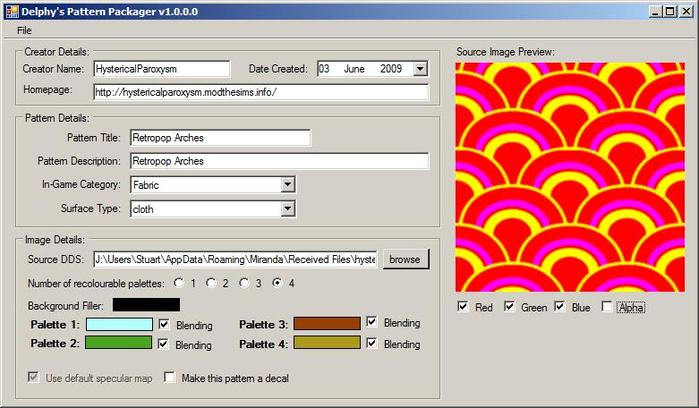Select 1 recolourable palette radio button
The image size is (699, 408).
[x=179, y=283]
